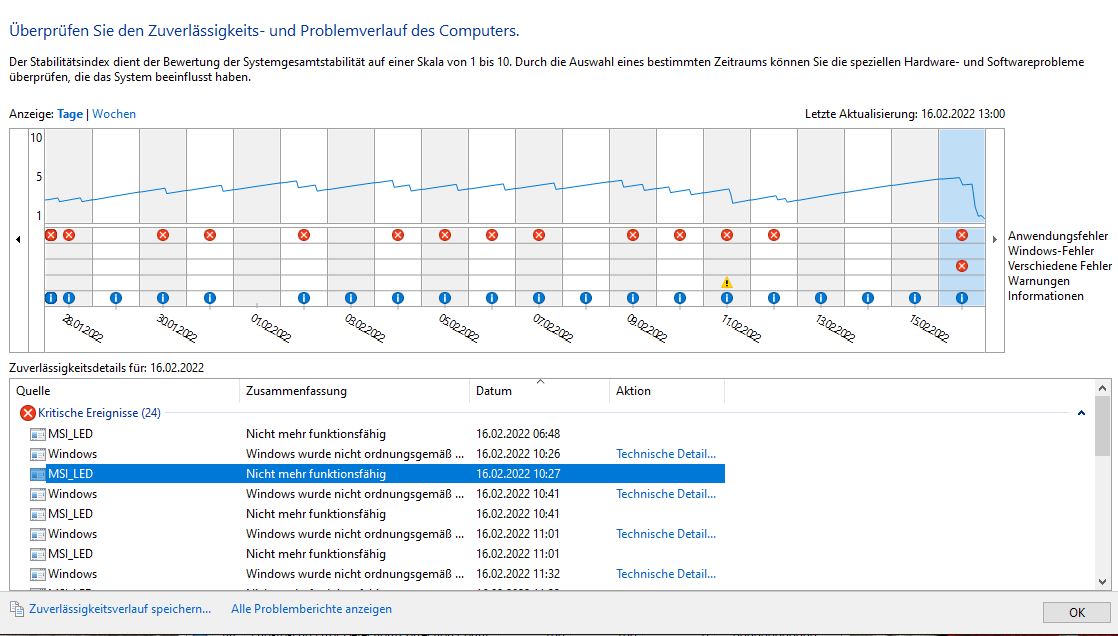Click the right arrow beside the stability chart

pyautogui.click(x=995, y=240)
